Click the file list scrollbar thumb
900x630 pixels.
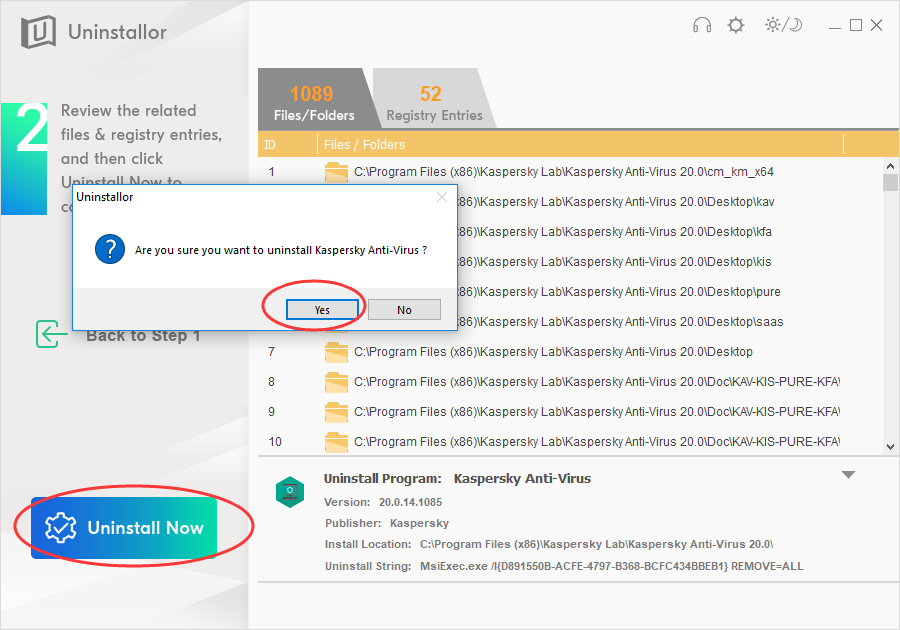click(890, 182)
